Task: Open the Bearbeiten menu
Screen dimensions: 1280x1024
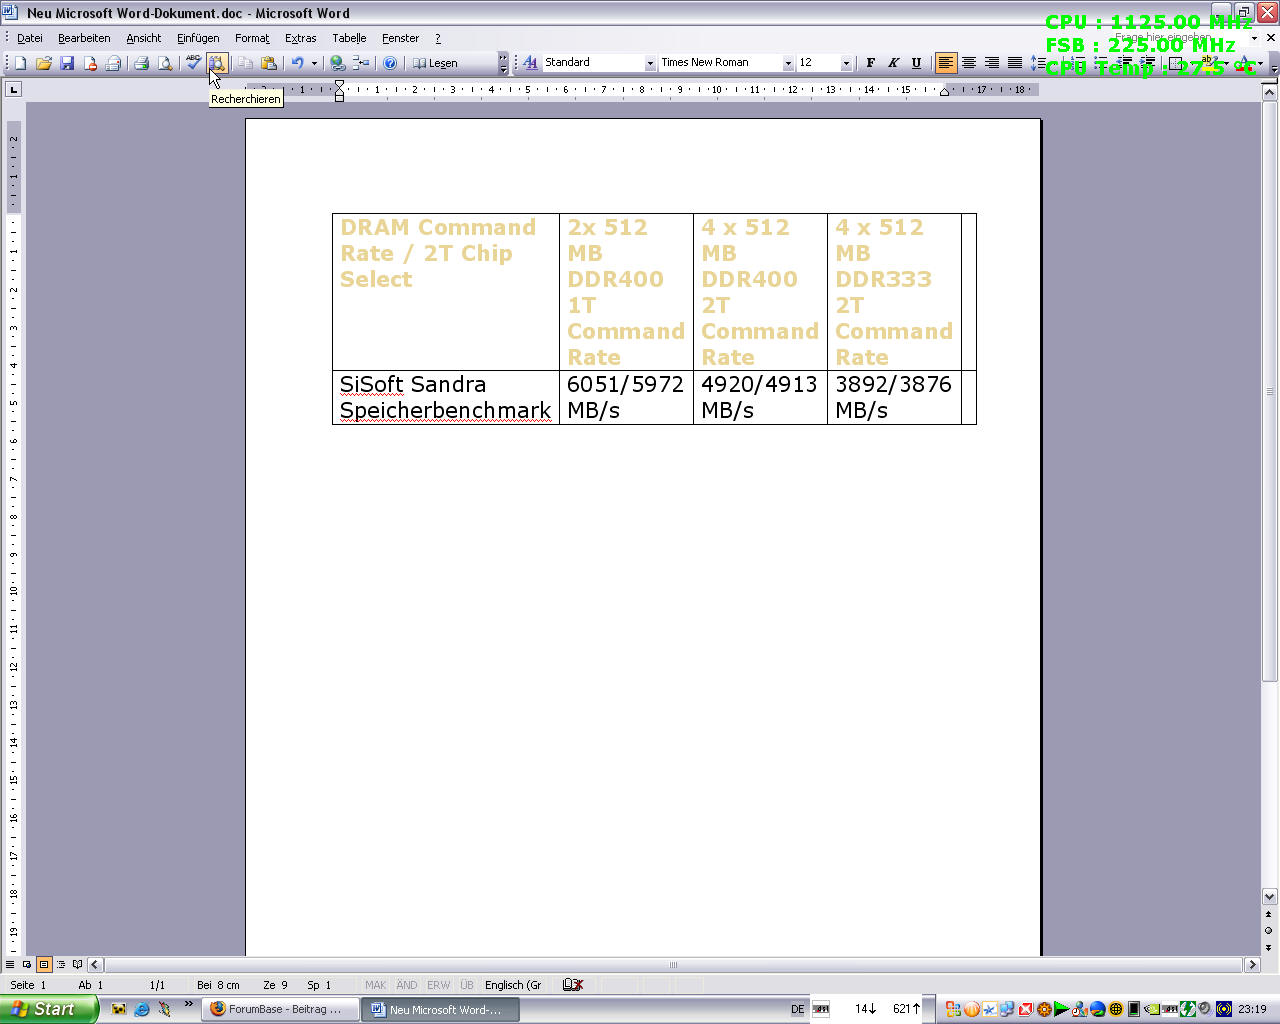Action: point(84,38)
